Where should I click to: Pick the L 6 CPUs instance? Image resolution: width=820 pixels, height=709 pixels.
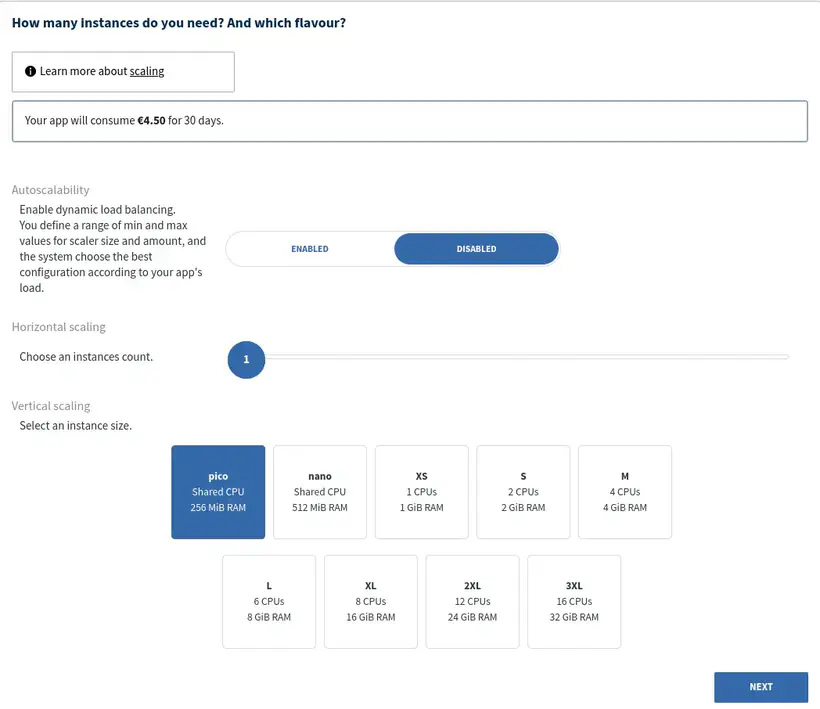pos(269,602)
